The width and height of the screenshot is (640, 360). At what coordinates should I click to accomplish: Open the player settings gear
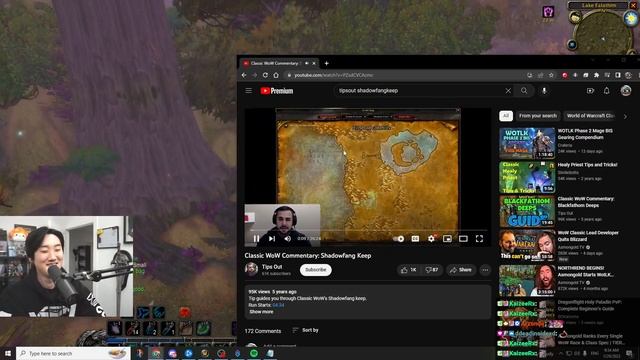tap(431, 239)
